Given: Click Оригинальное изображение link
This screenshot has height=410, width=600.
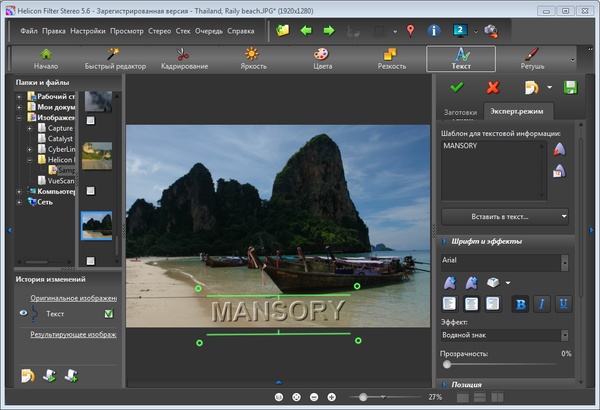Looking at the screenshot, I should click(73, 298).
